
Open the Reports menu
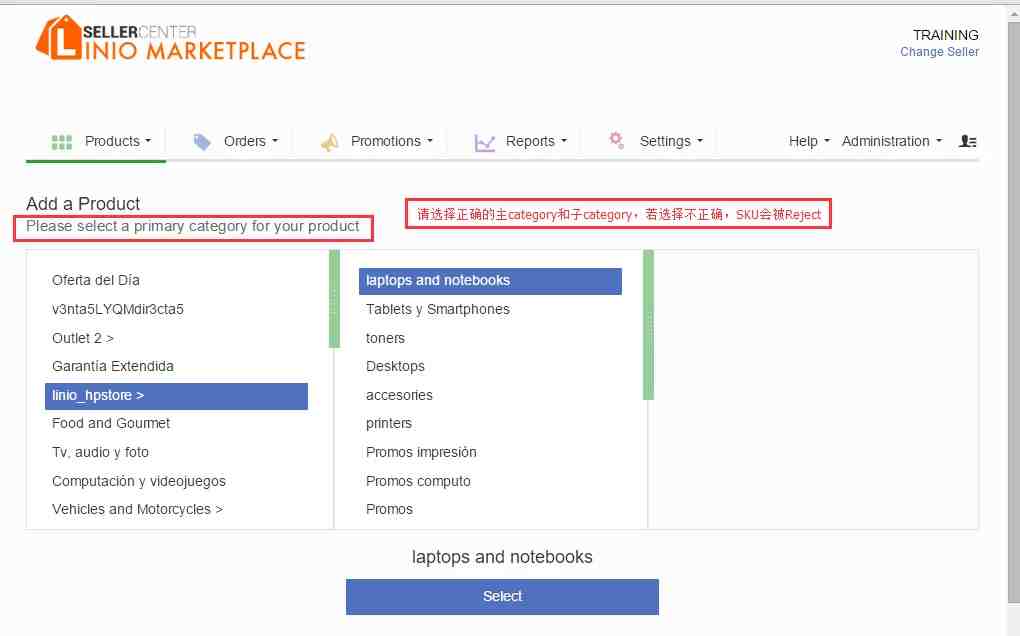coord(535,142)
